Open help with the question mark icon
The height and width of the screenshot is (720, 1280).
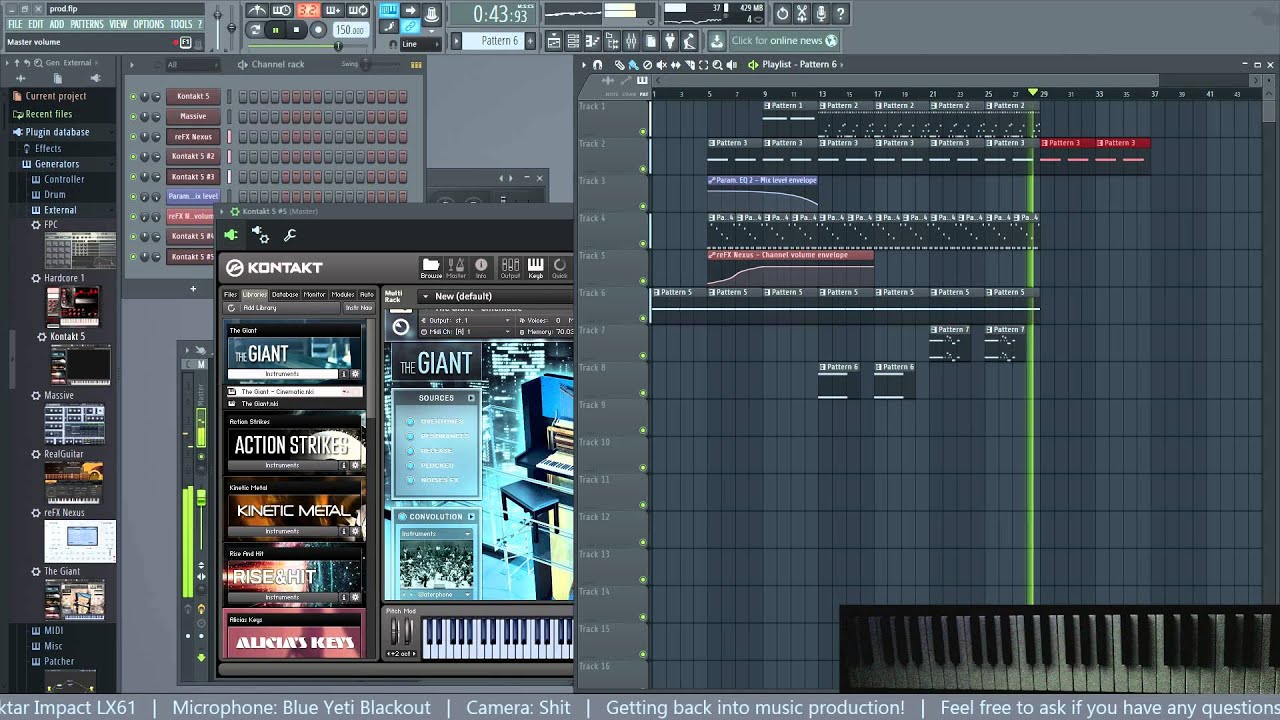click(x=841, y=14)
